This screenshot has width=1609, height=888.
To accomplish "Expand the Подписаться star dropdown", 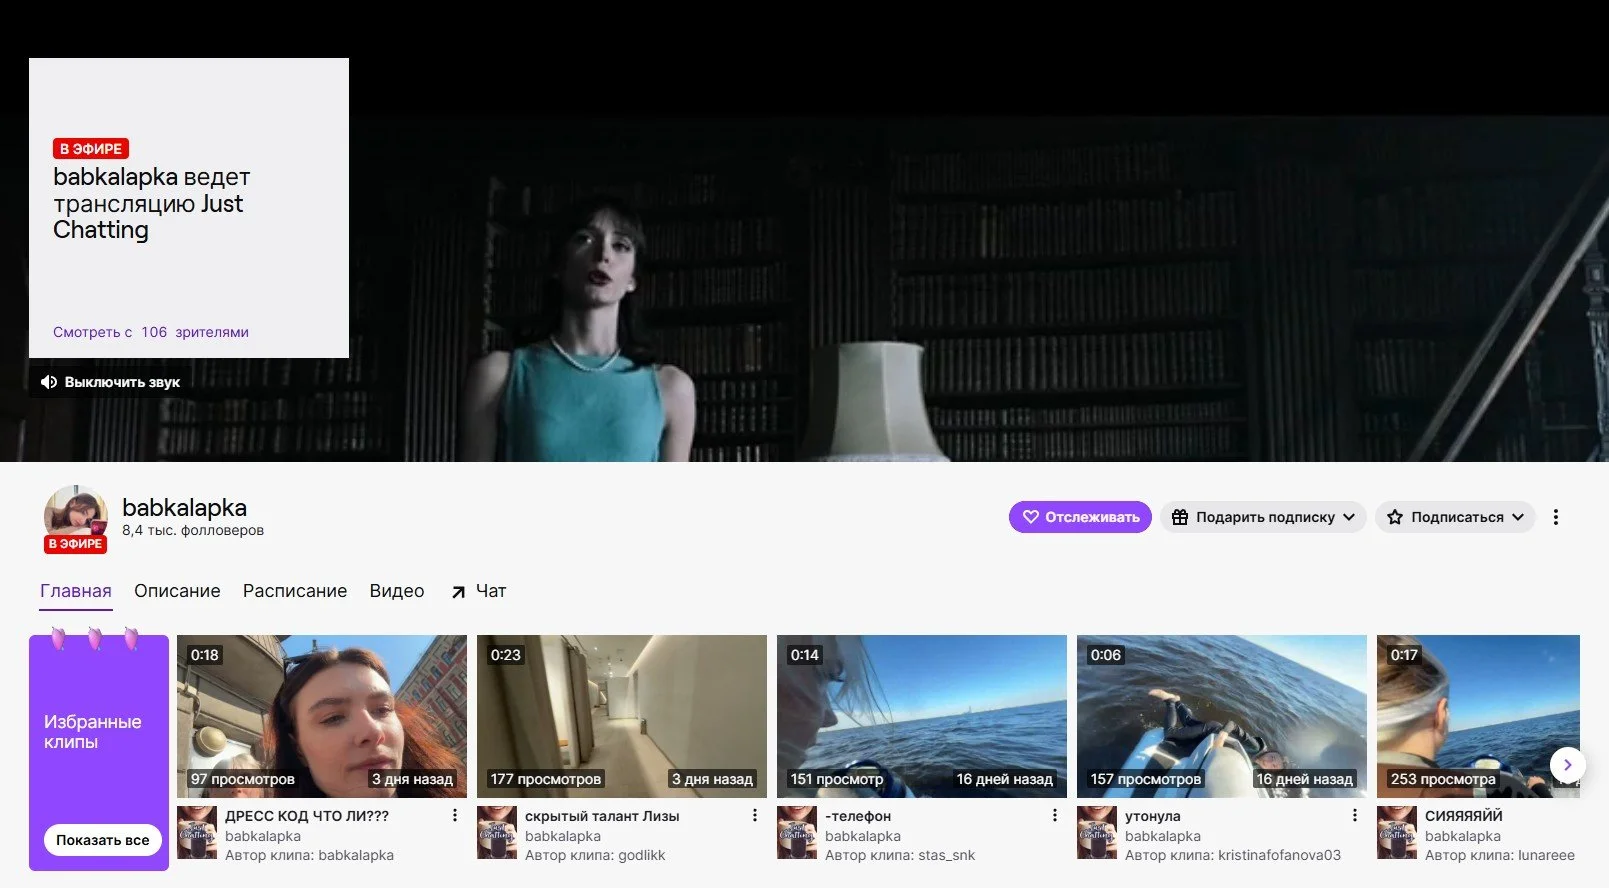I will pyautogui.click(x=1455, y=517).
